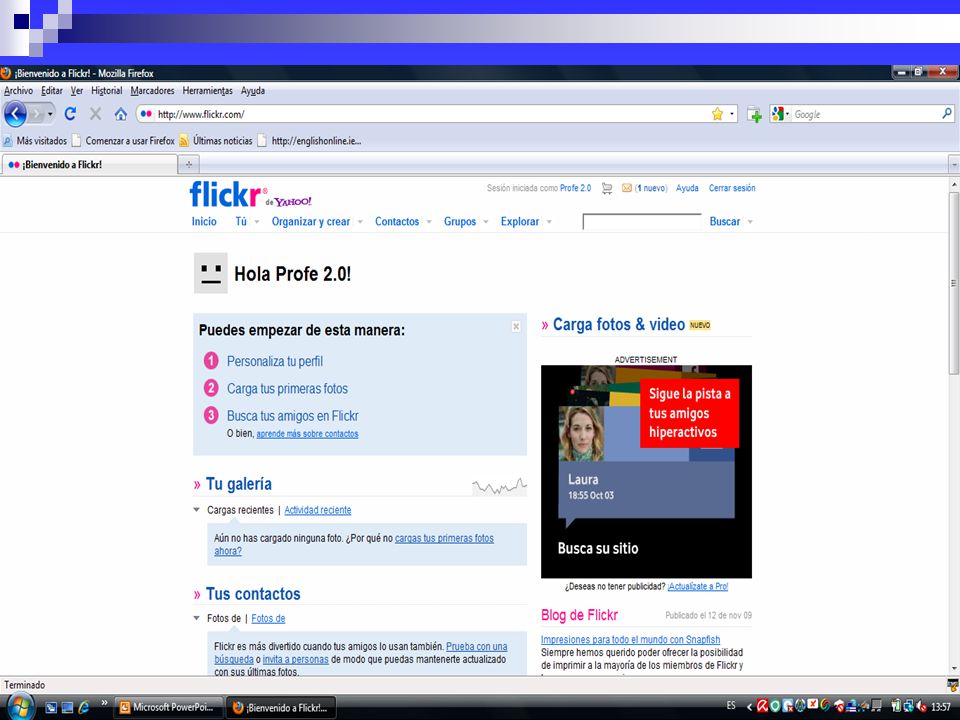The height and width of the screenshot is (720, 960).
Task: Click the Firefox taskbar button
Action: coord(280,707)
